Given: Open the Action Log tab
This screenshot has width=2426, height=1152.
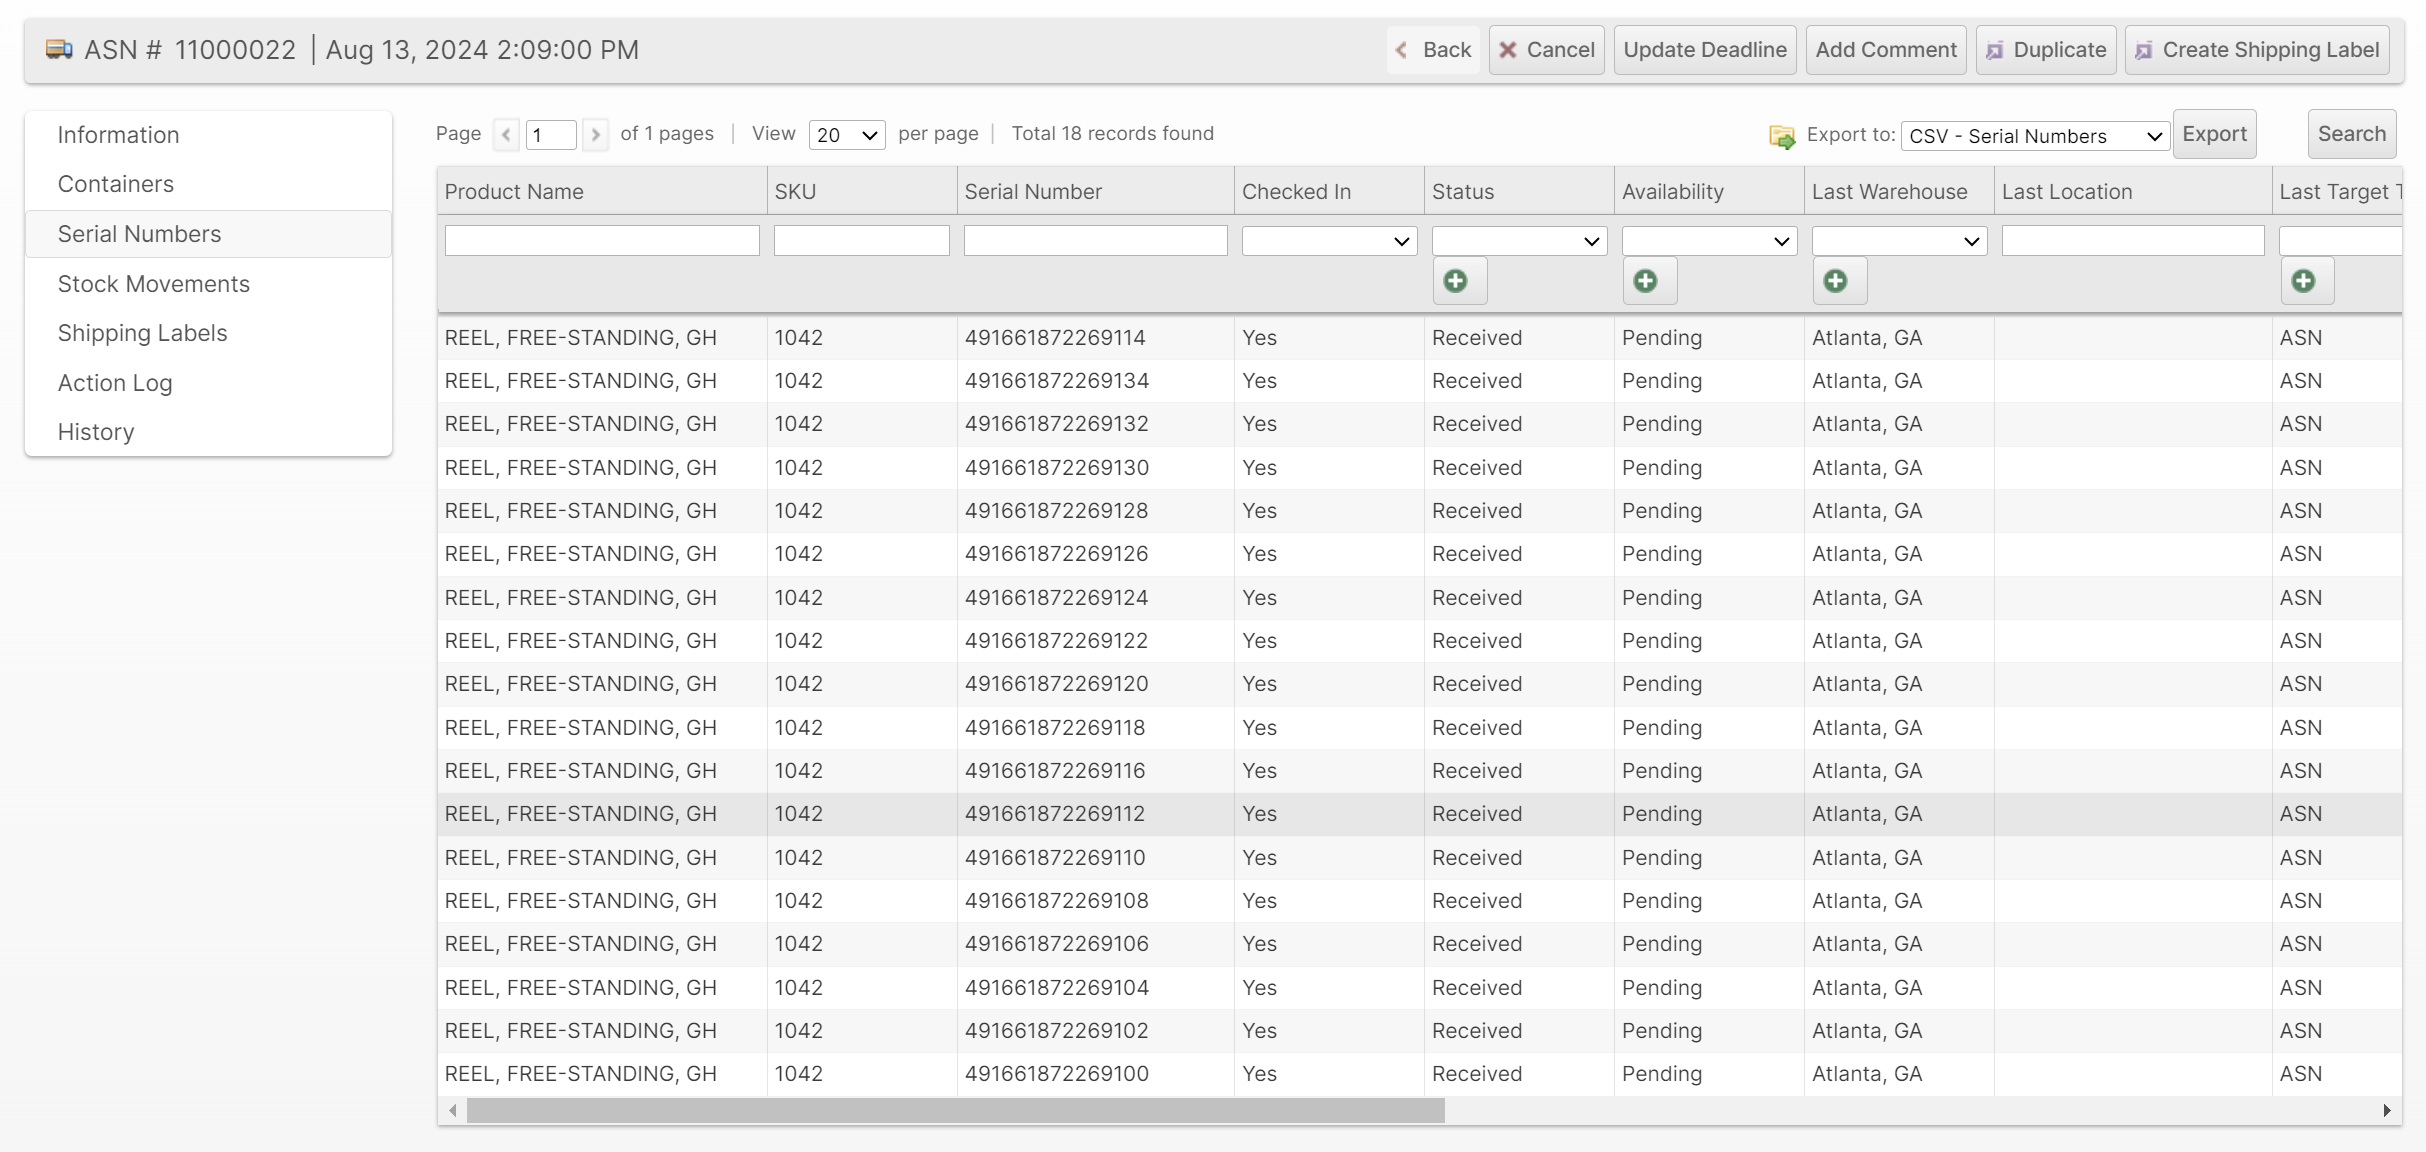Looking at the screenshot, I should click(x=115, y=383).
